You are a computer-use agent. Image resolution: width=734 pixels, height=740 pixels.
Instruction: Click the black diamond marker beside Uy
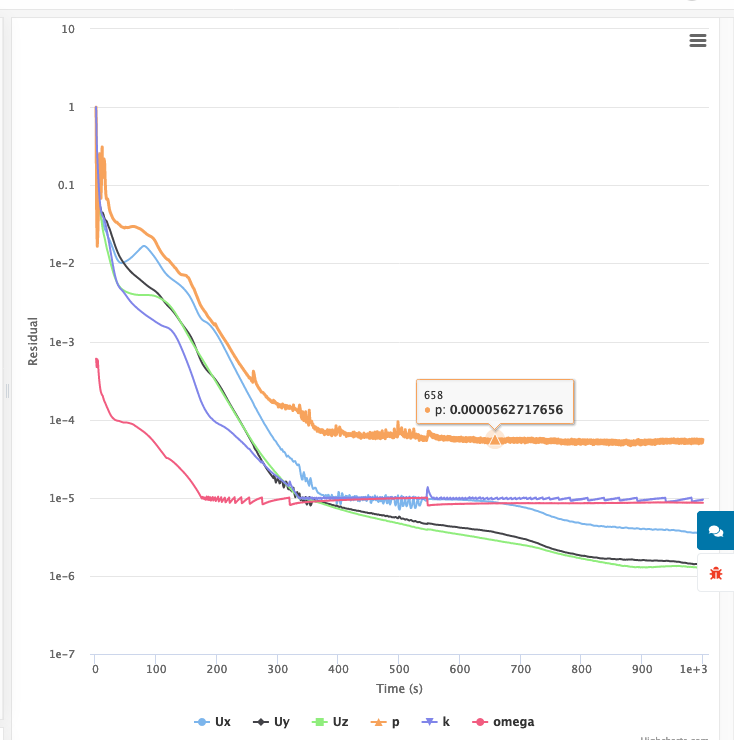click(261, 721)
